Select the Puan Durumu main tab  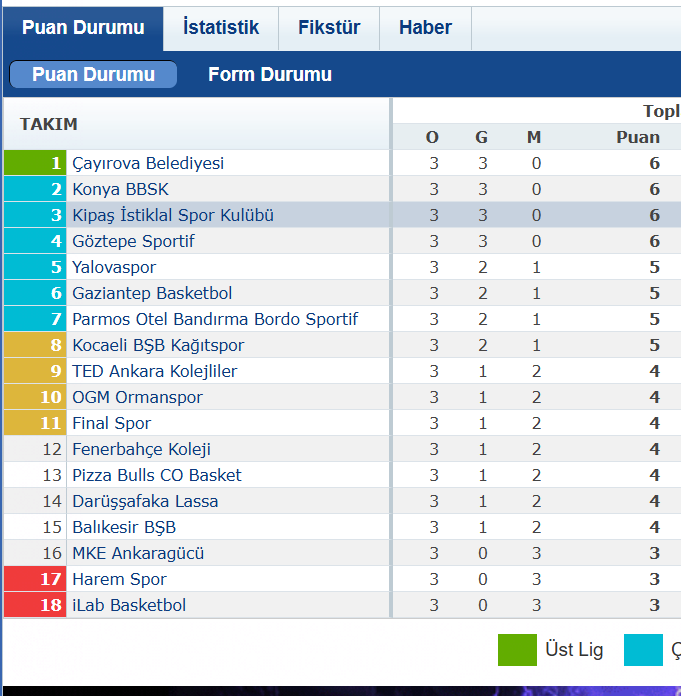83,27
